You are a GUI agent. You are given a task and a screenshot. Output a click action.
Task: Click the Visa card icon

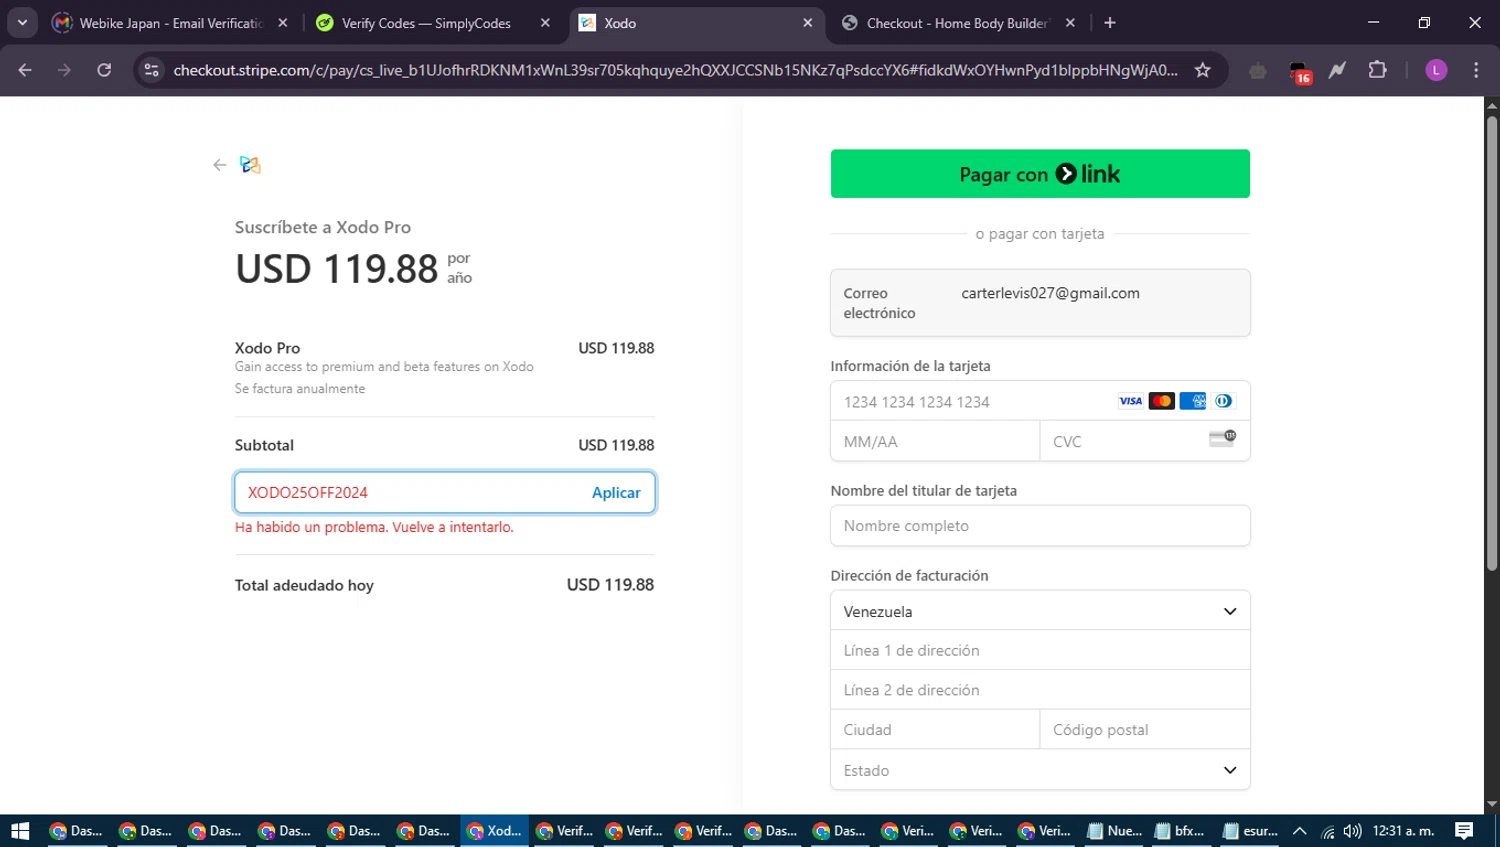pos(1130,401)
